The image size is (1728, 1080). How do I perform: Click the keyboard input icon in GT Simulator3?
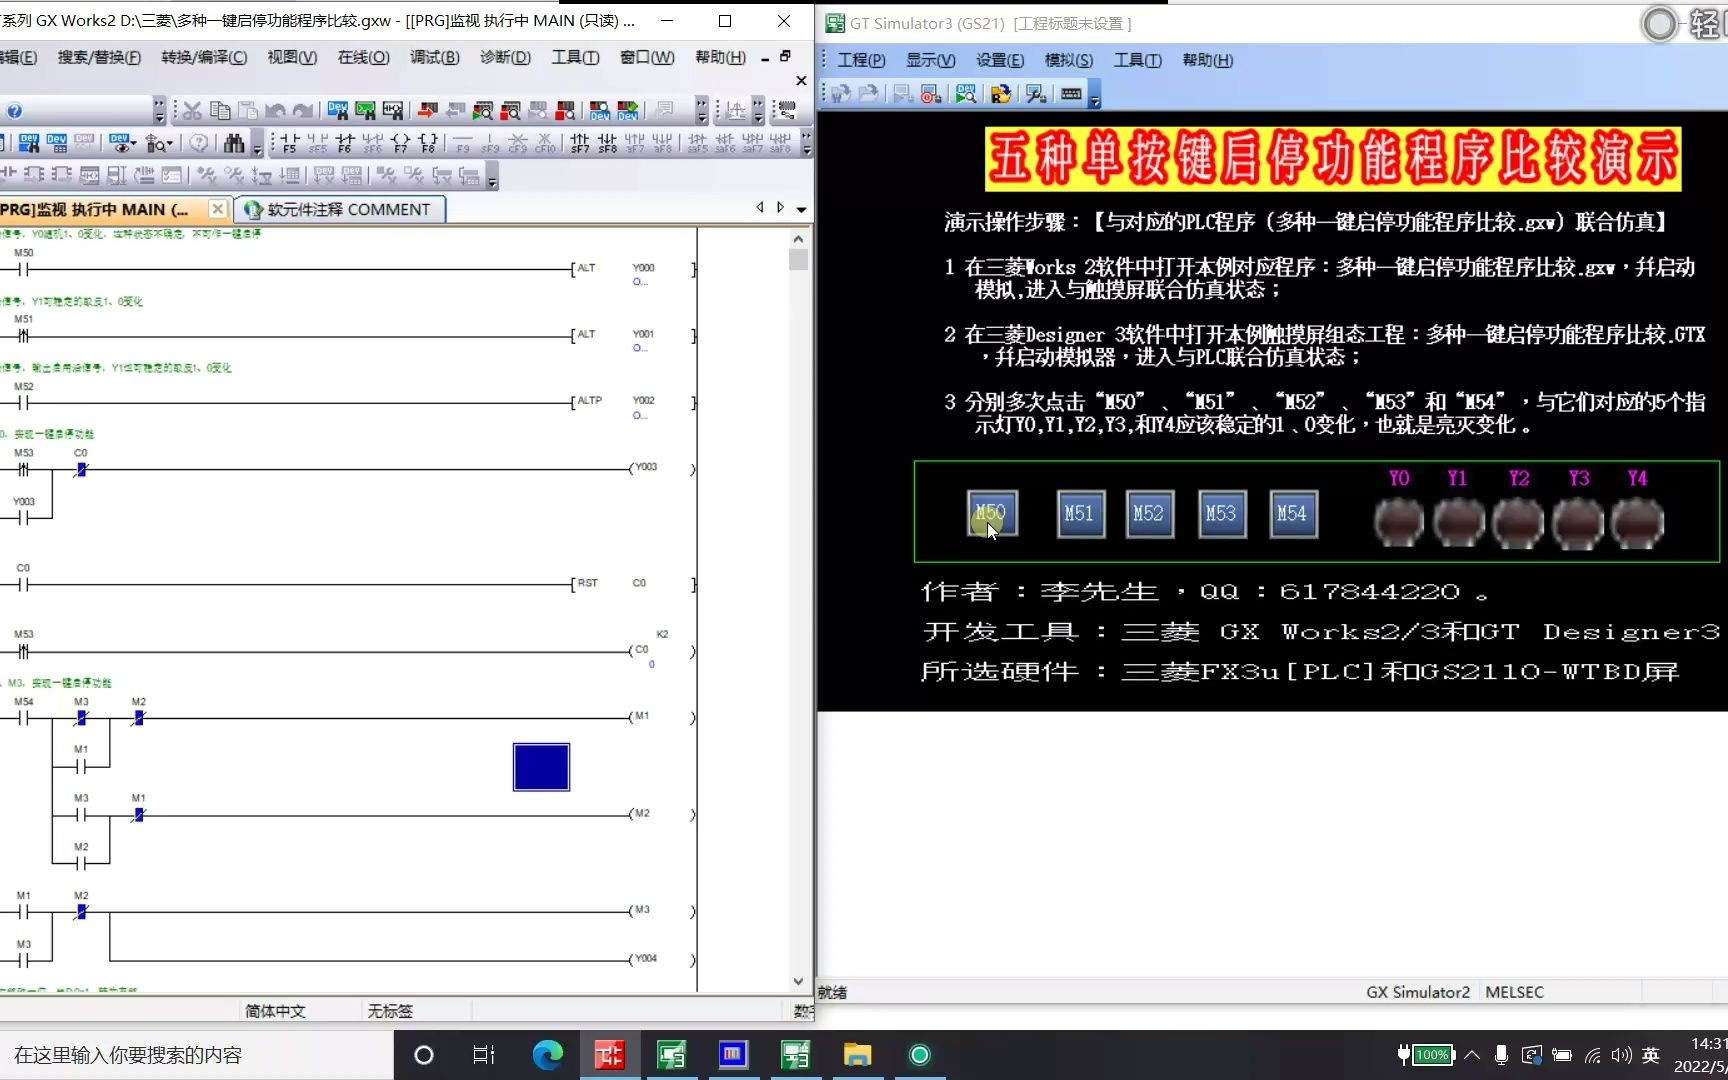[1070, 95]
